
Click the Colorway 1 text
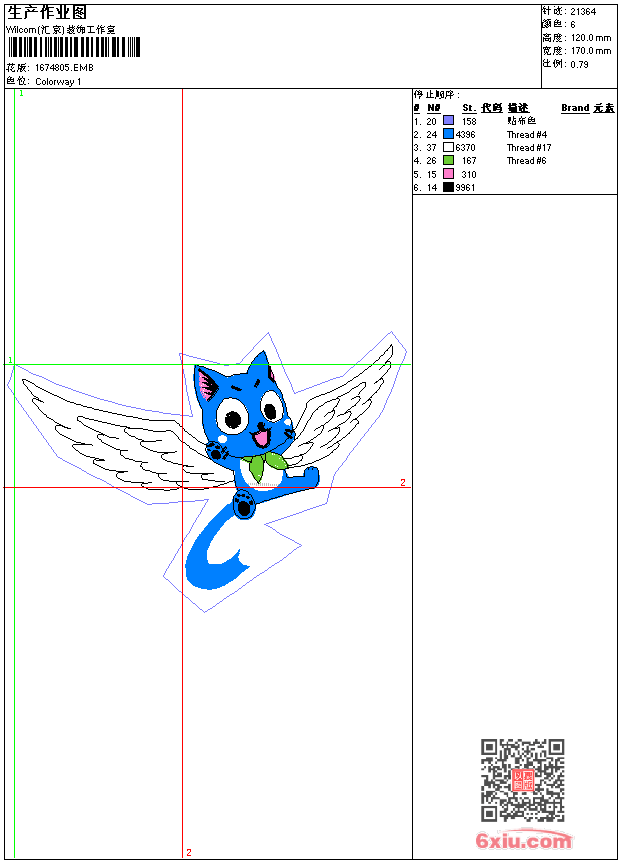coord(58,82)
